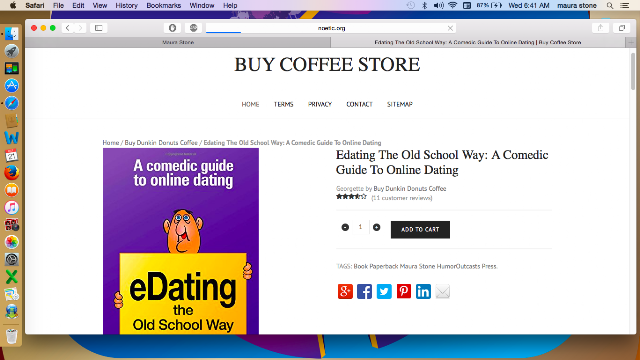Open iTunes from the Dock

click(12, 207)
